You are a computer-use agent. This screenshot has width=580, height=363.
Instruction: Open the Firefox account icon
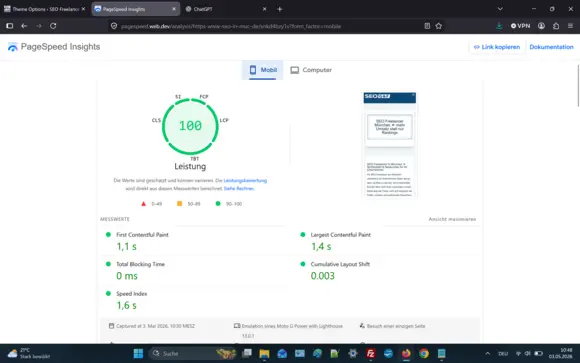coord(541,26)
